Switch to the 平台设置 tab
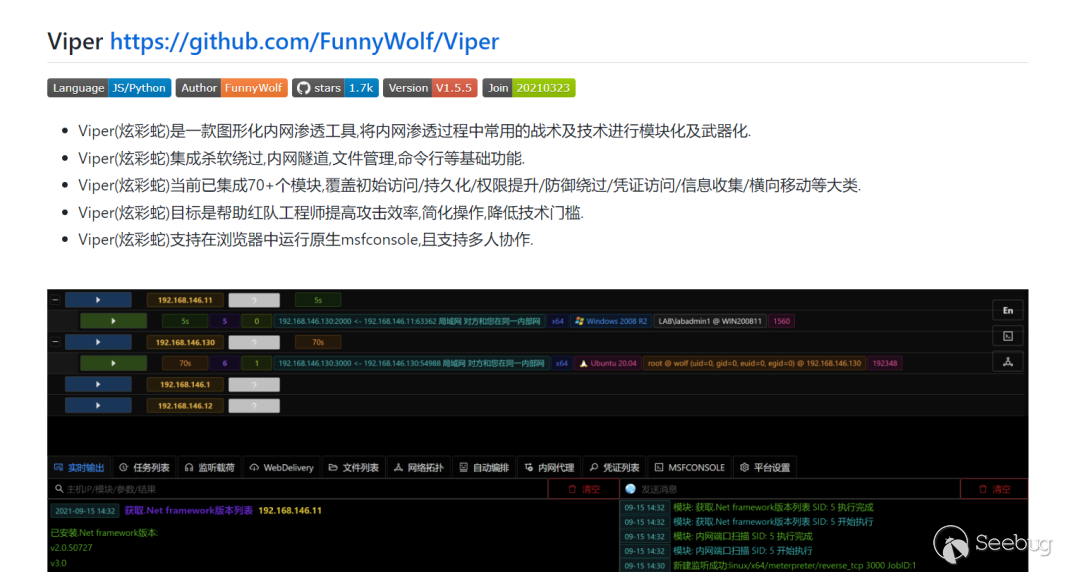Image resolution: width=1080 pixels, height=572 pixels. [x=764, y=467]
